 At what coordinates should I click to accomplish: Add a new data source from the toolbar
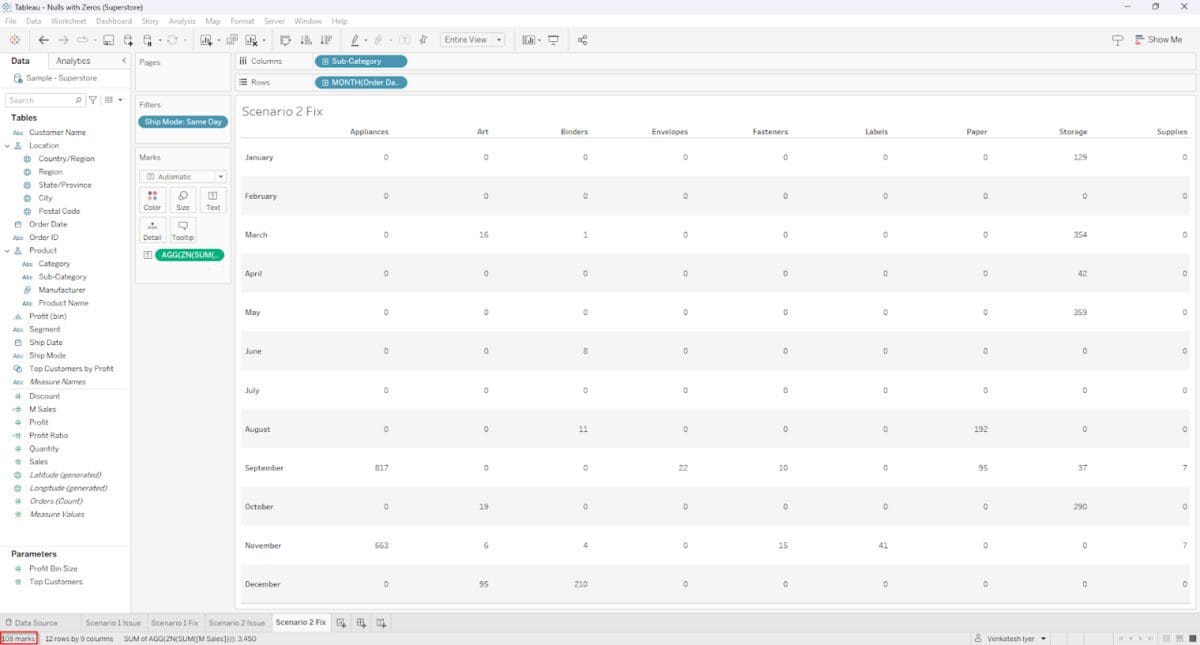click(127, 40)
